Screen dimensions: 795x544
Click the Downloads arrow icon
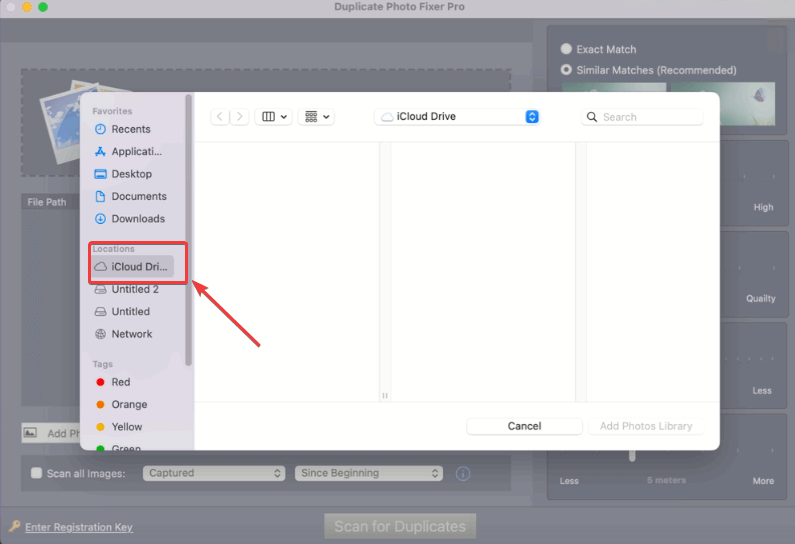pos(100,219)
